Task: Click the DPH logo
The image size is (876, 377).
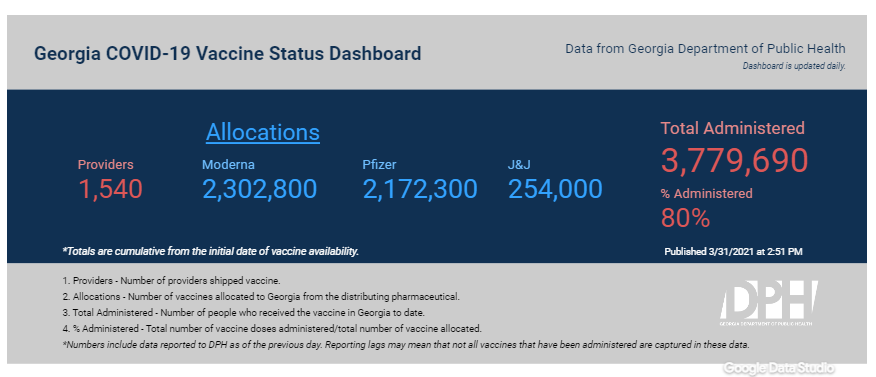Action: click(768, 303)
